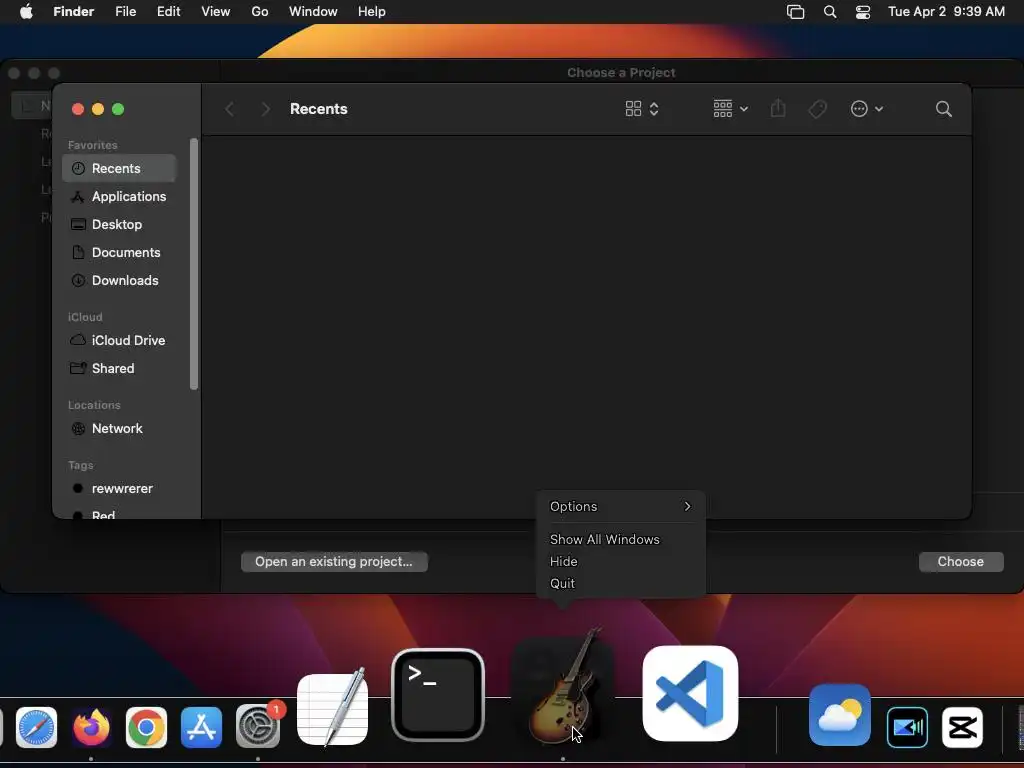Image resolution: width=1024 pixels, height=768 pixels.
Task: Launch Google Chrome from the Dock
Action: (146, 727)
